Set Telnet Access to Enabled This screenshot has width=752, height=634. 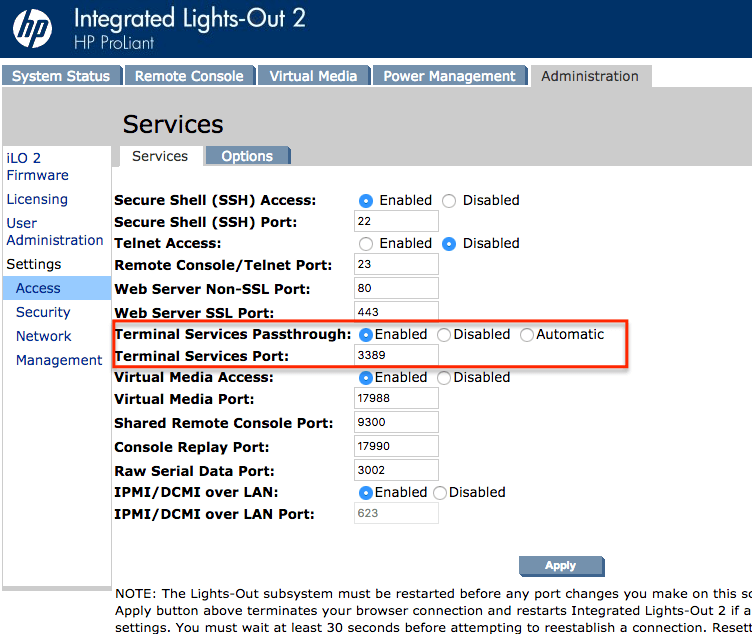tap(365, 244)
